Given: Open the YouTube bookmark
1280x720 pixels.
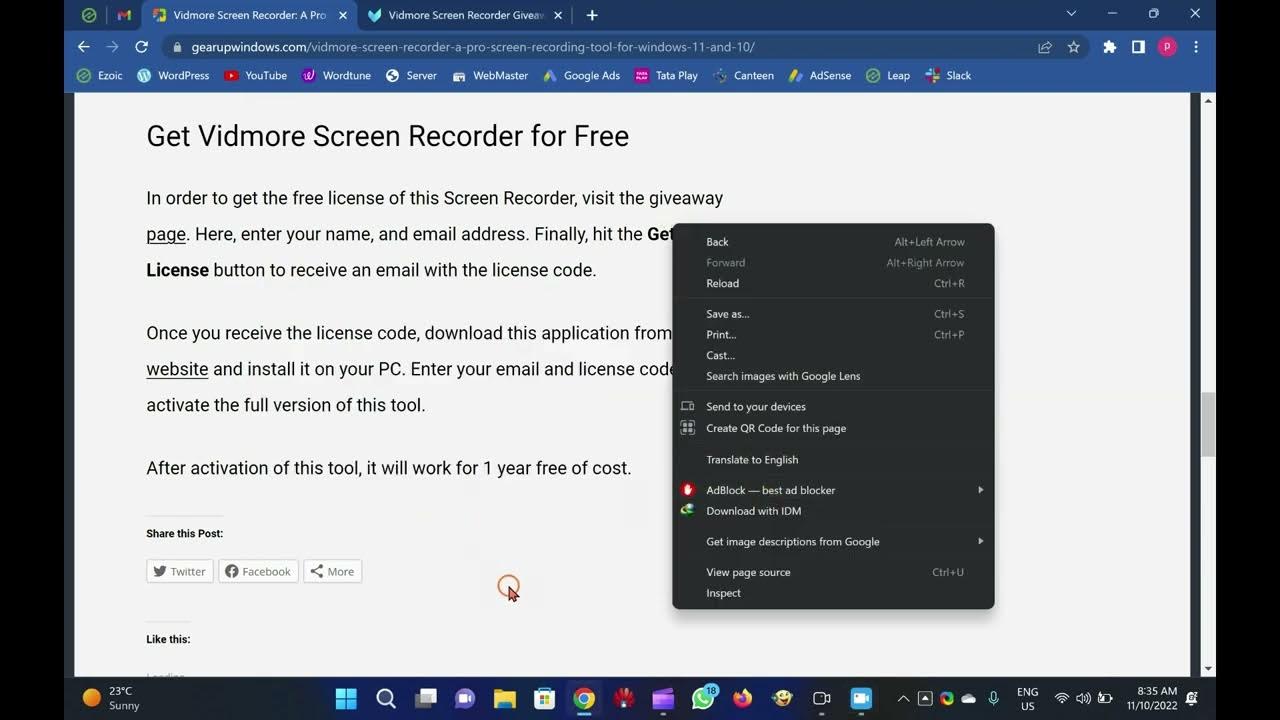Looking at the screenshot, I should pos(256,76).
